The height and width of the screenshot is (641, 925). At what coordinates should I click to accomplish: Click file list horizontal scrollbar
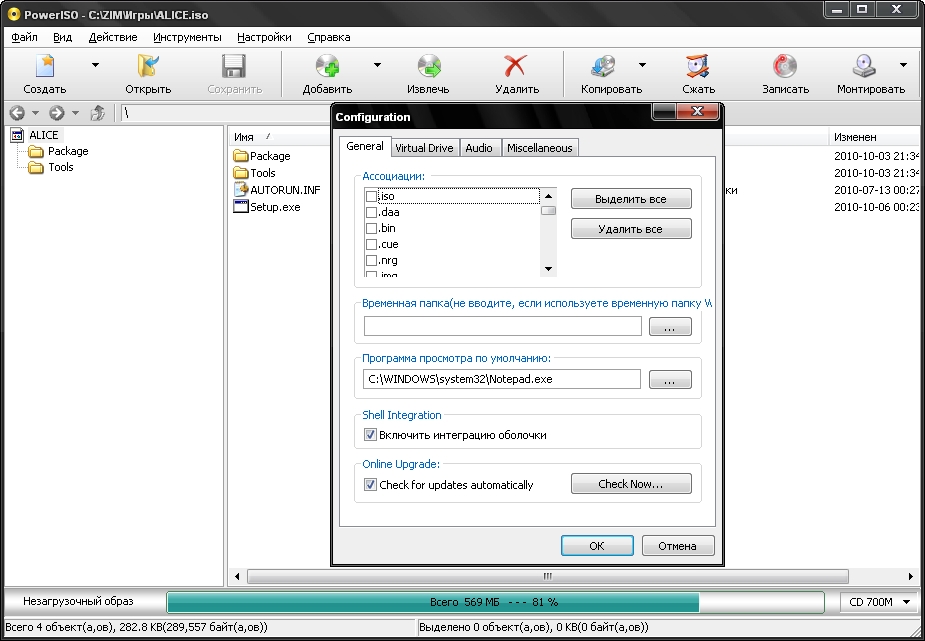point(547,576)
